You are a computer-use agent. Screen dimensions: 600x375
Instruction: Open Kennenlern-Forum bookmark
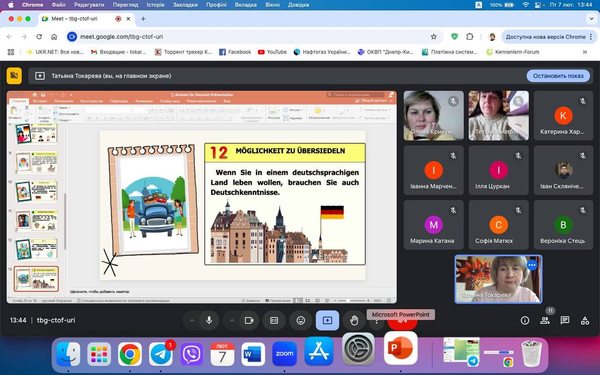pos(513,52)
